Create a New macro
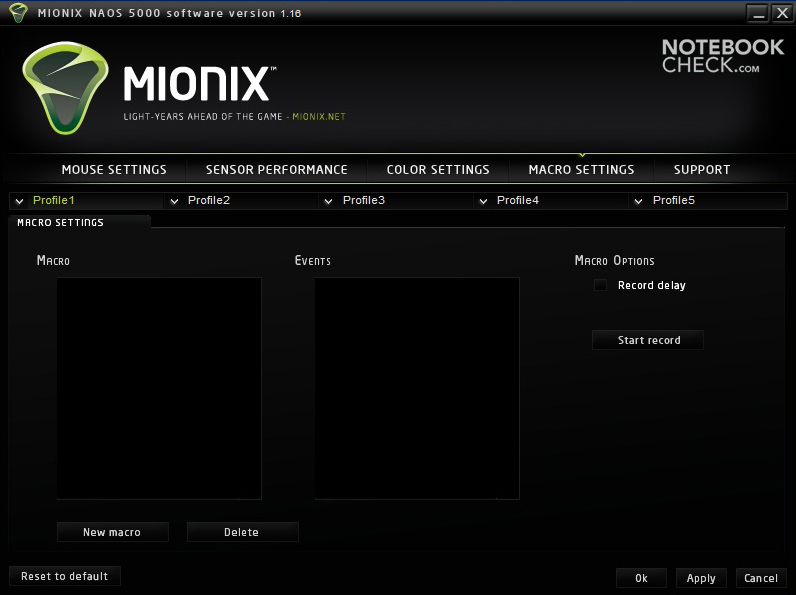 (113, 532)
